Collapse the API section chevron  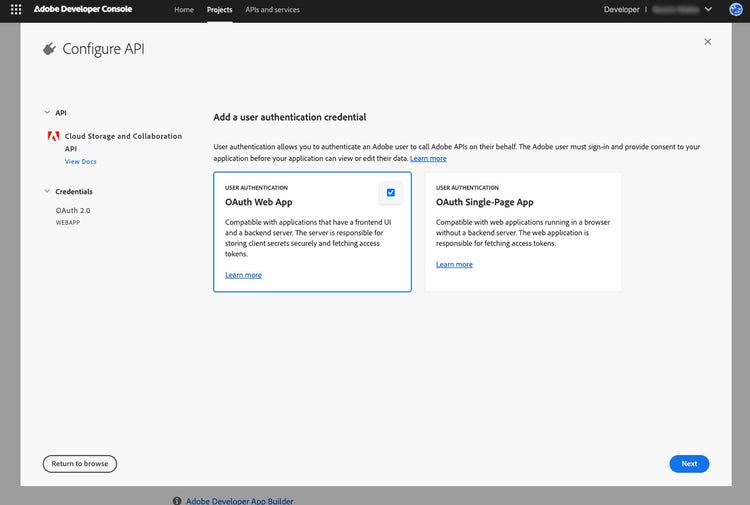click(47, 112)
